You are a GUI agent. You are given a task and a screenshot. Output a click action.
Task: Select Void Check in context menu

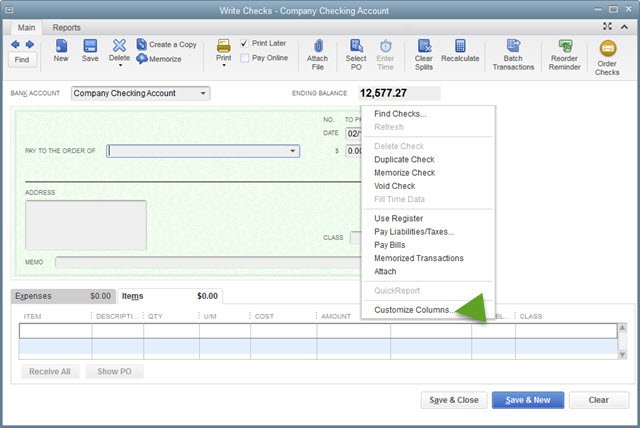click(x=394, y=186)
